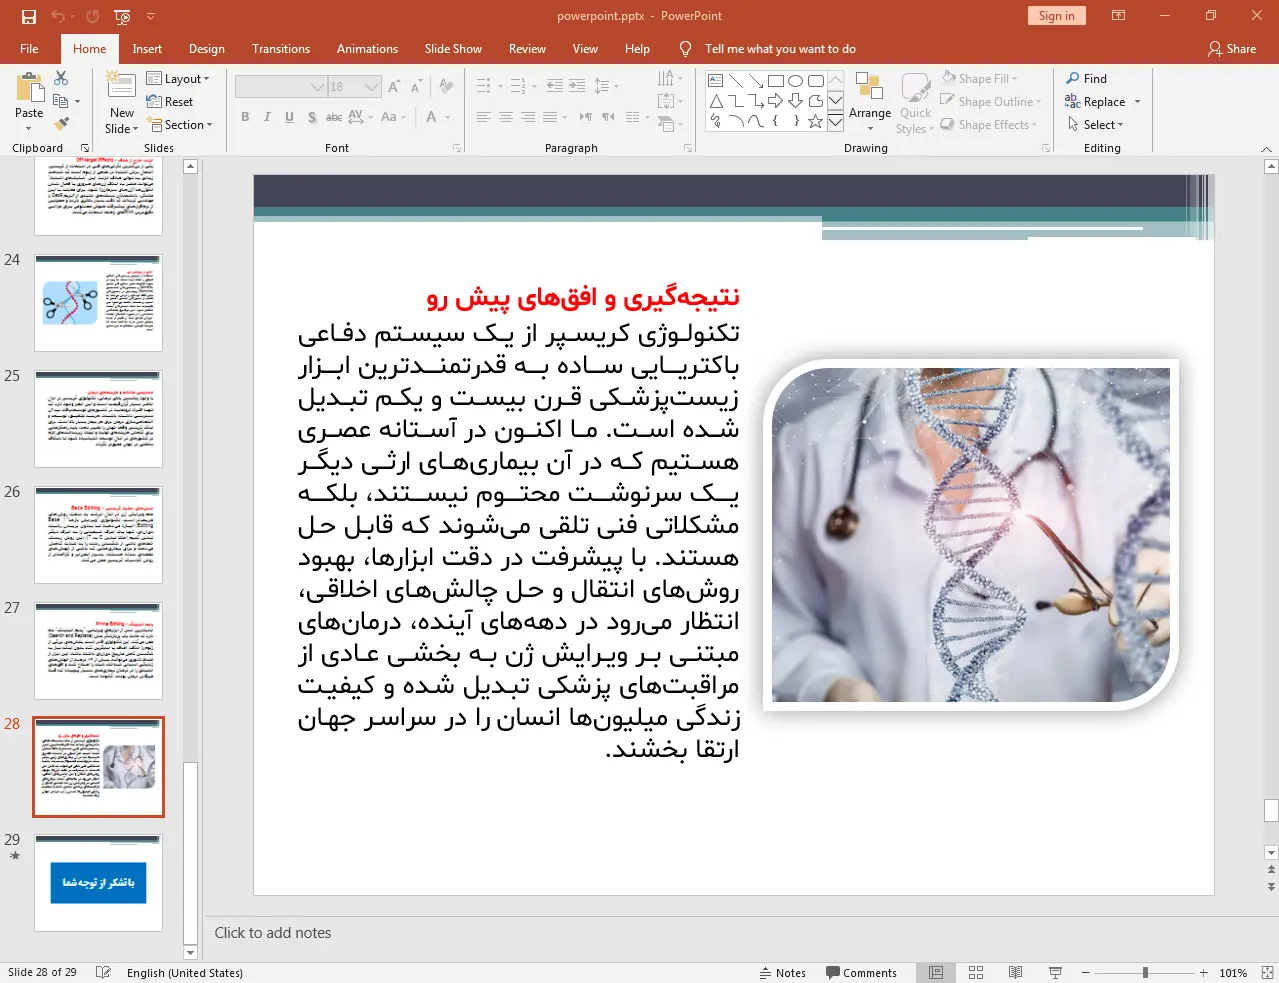This screenshot has width=1279, height=983.
Task: Switch to the Design tab
Action: (207, 49)
